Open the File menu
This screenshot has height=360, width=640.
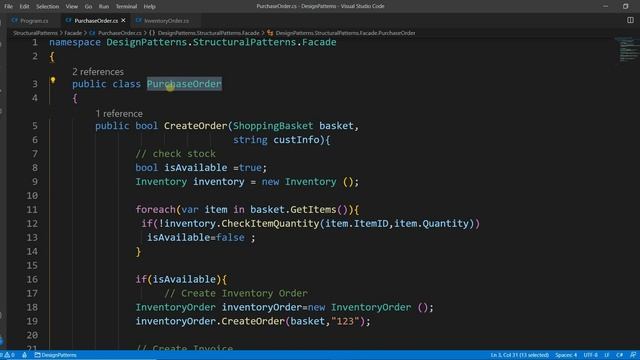[8, 7]
